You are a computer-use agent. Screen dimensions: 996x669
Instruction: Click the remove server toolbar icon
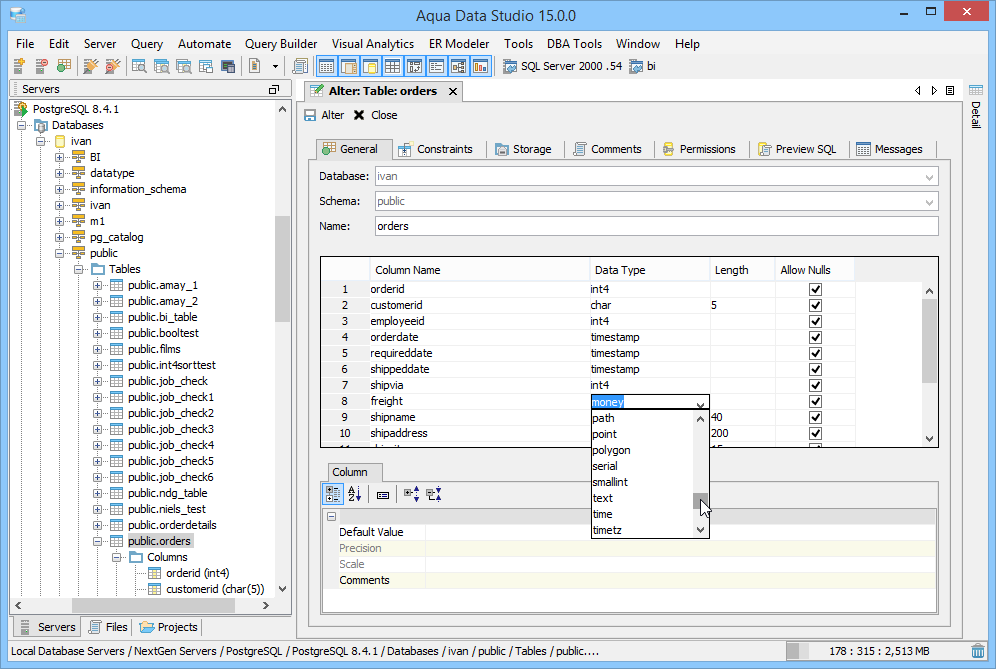41,66
